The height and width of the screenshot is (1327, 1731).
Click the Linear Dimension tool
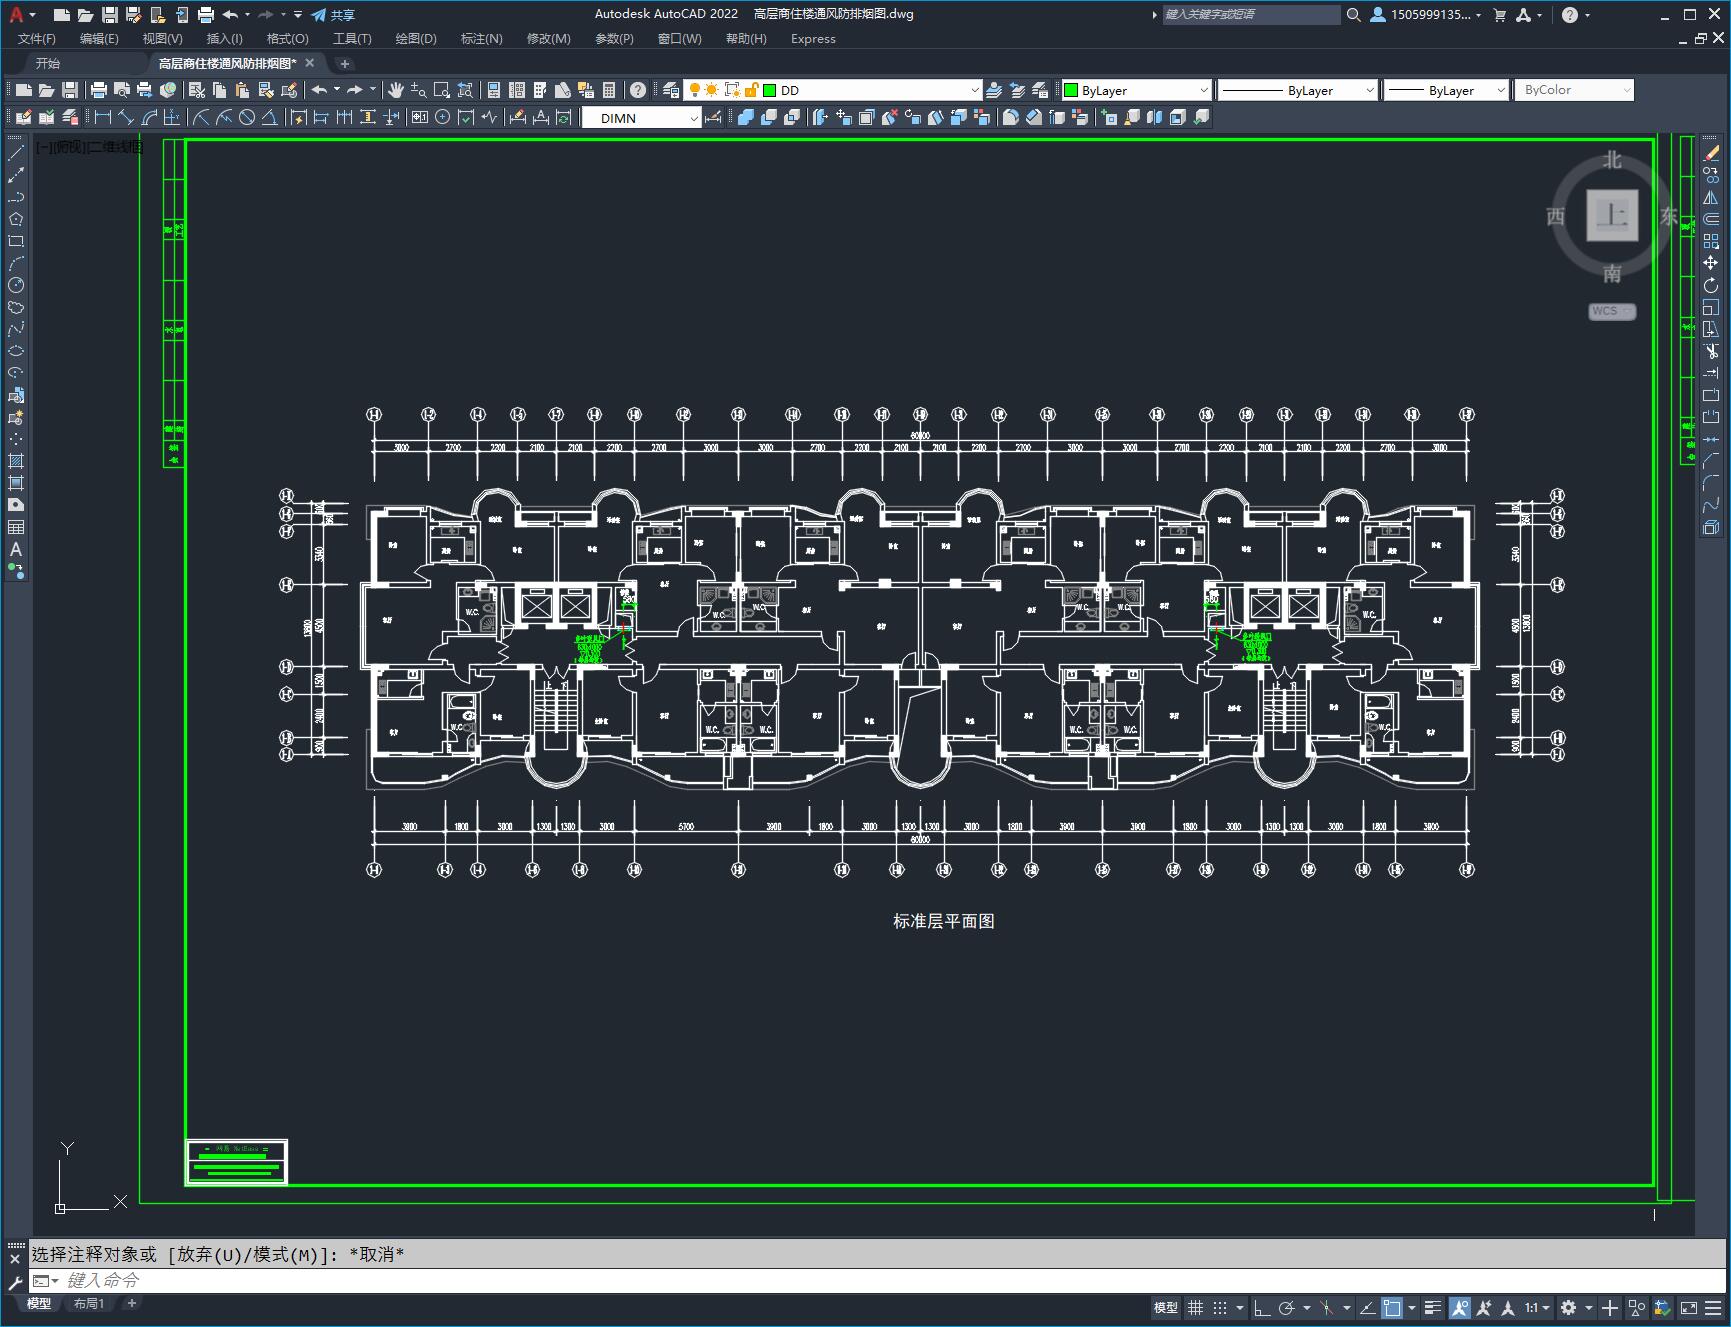pyautogui.click(x=102, y=117)
